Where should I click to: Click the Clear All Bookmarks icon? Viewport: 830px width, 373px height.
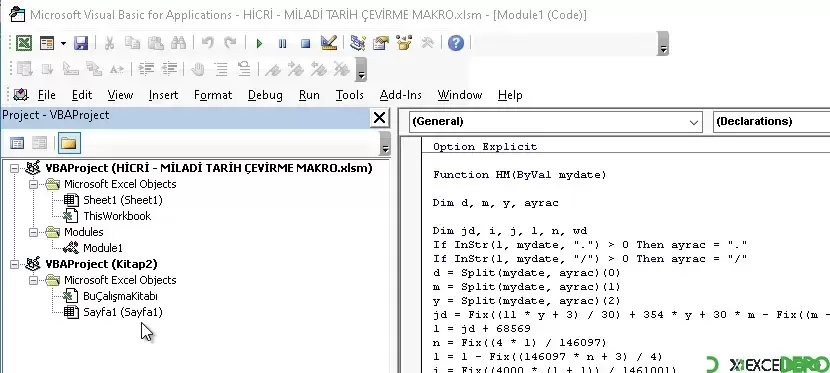click(x=342, y=69)
